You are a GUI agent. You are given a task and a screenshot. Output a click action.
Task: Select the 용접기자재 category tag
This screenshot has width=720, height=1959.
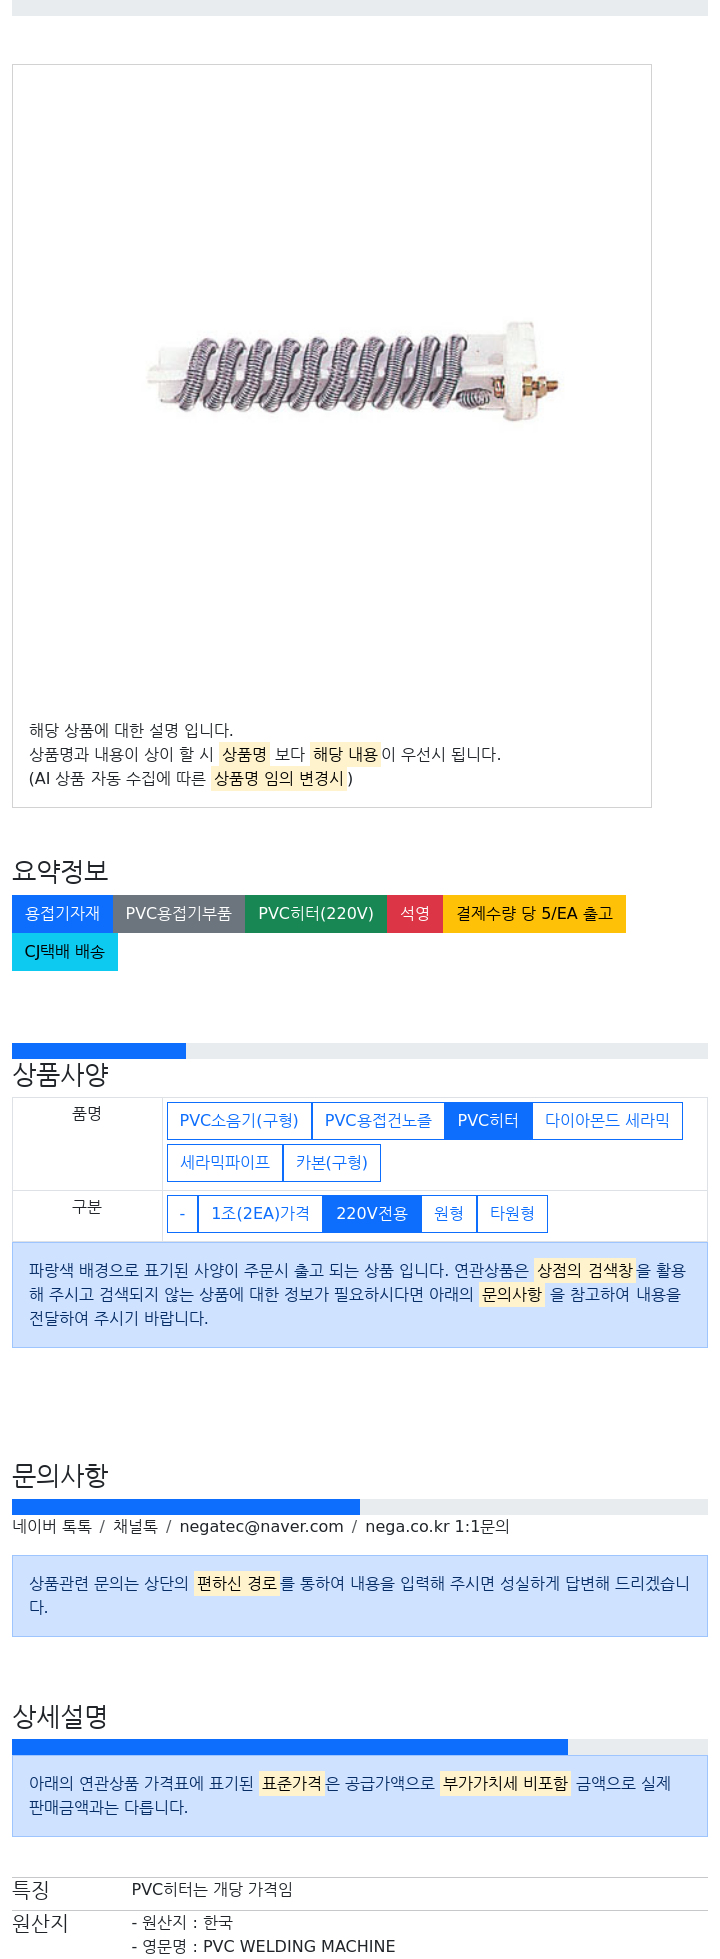coord(62,914)
